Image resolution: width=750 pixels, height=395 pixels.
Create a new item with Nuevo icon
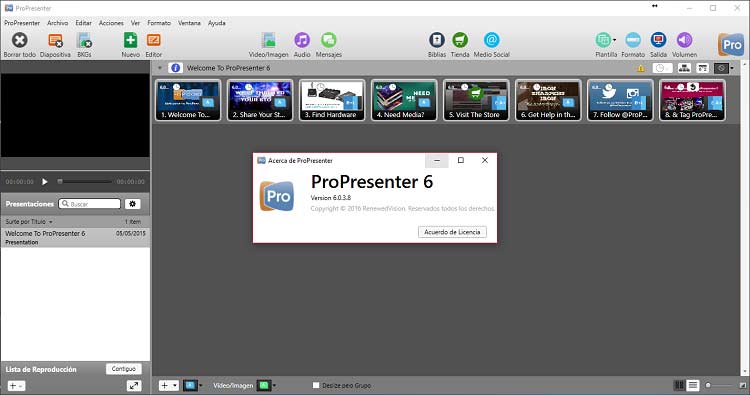tap(130, 40)
